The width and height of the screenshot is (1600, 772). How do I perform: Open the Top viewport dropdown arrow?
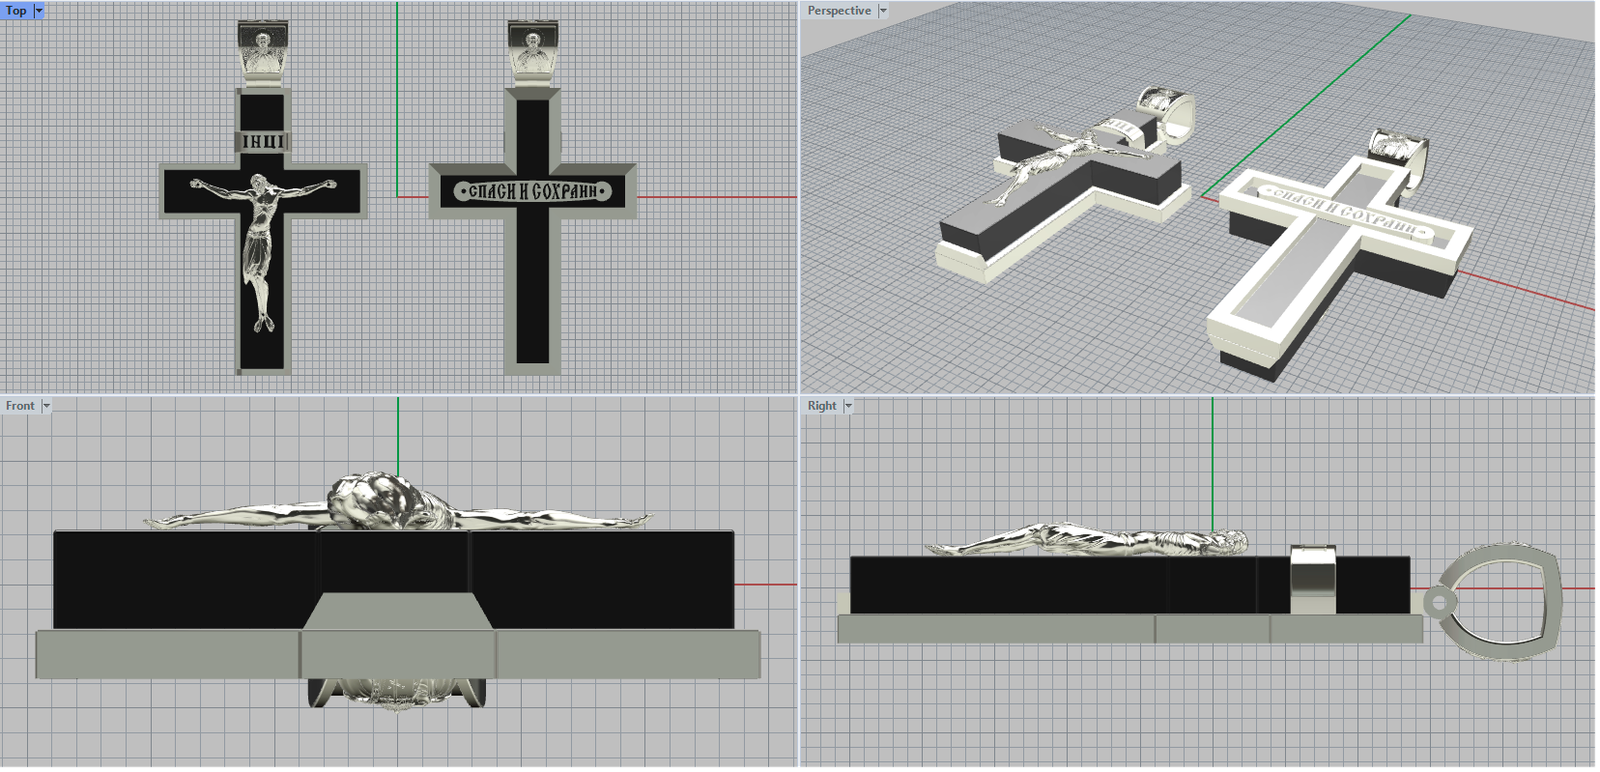pos(39,11)
